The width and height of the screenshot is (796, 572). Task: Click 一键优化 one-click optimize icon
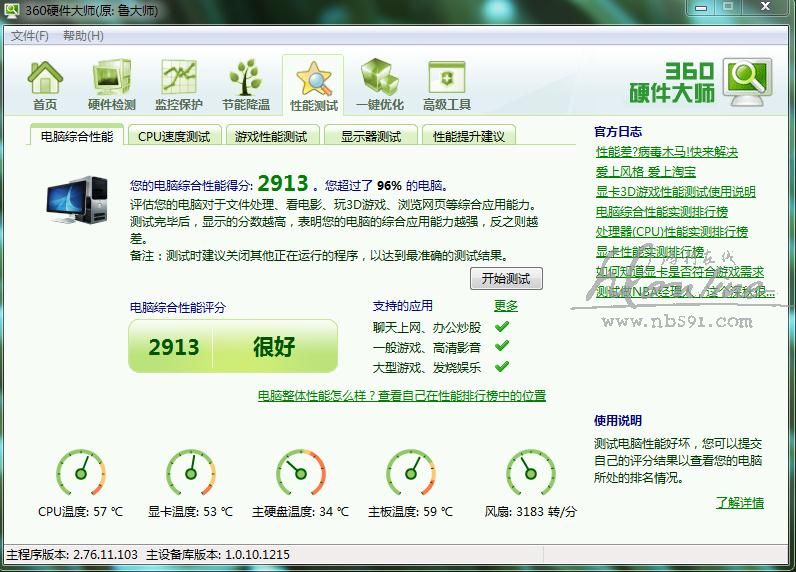pyautogui.click(x=380, y=84)
